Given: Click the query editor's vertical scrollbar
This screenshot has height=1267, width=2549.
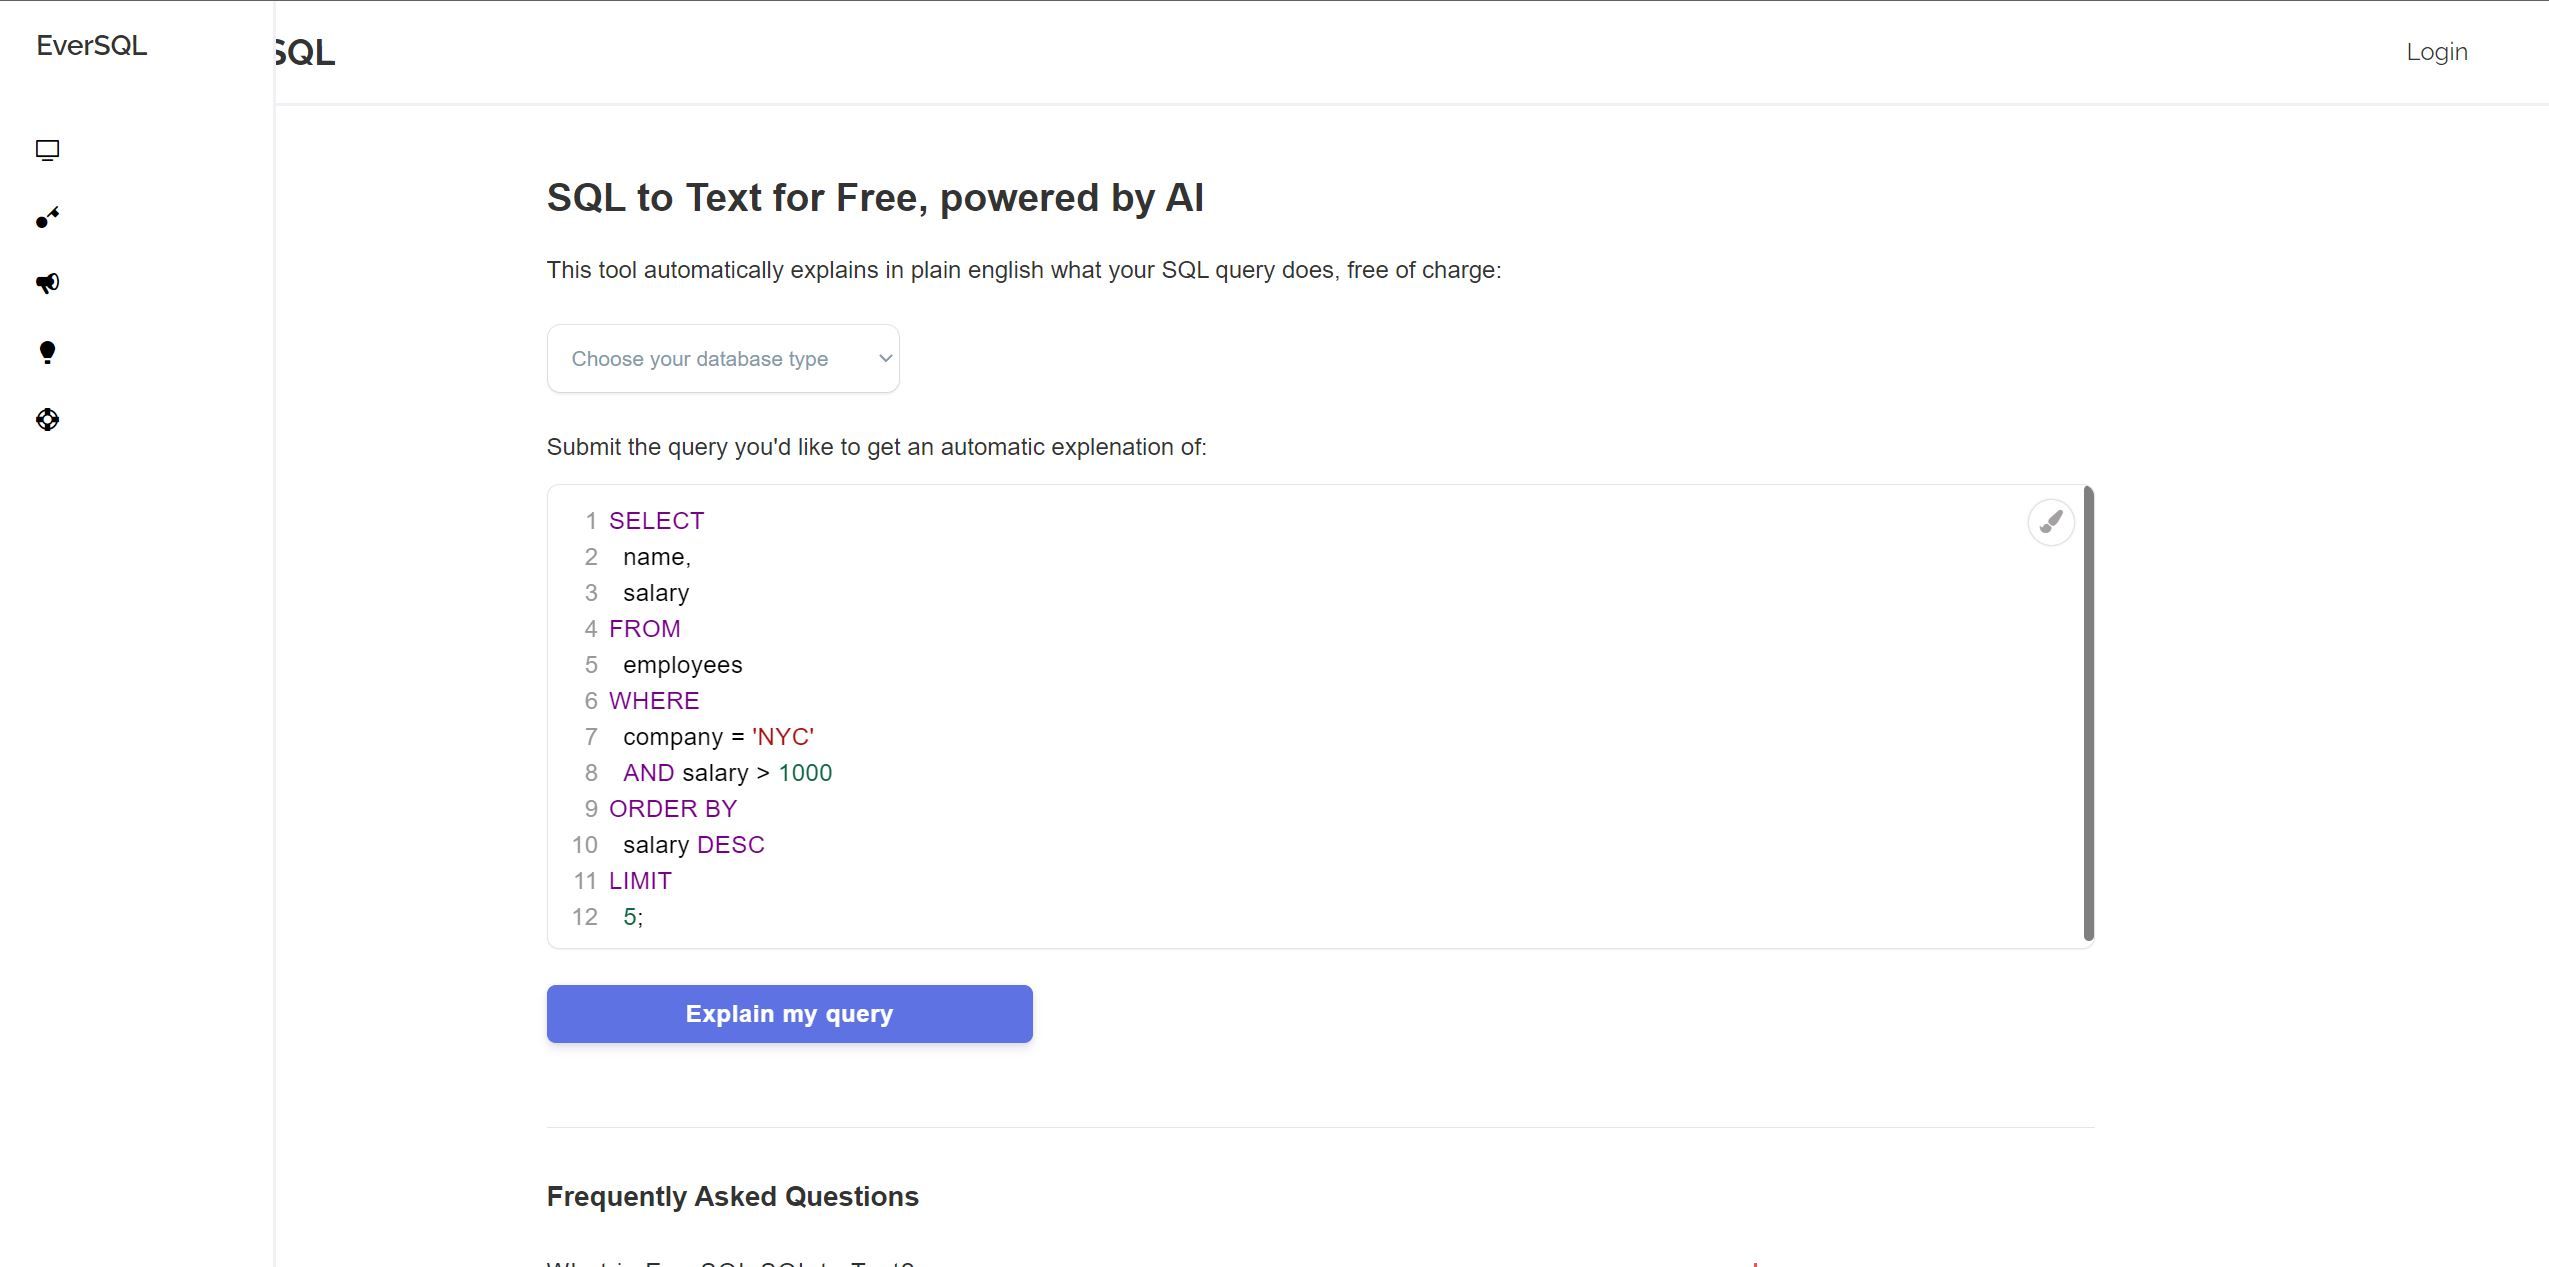Looking at the screenshot, I should 2088,714.
